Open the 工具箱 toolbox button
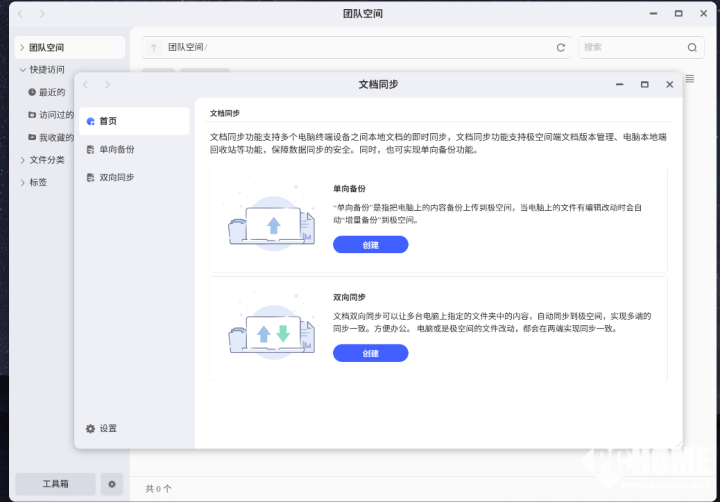720x502 pixels. click(55, 484)
